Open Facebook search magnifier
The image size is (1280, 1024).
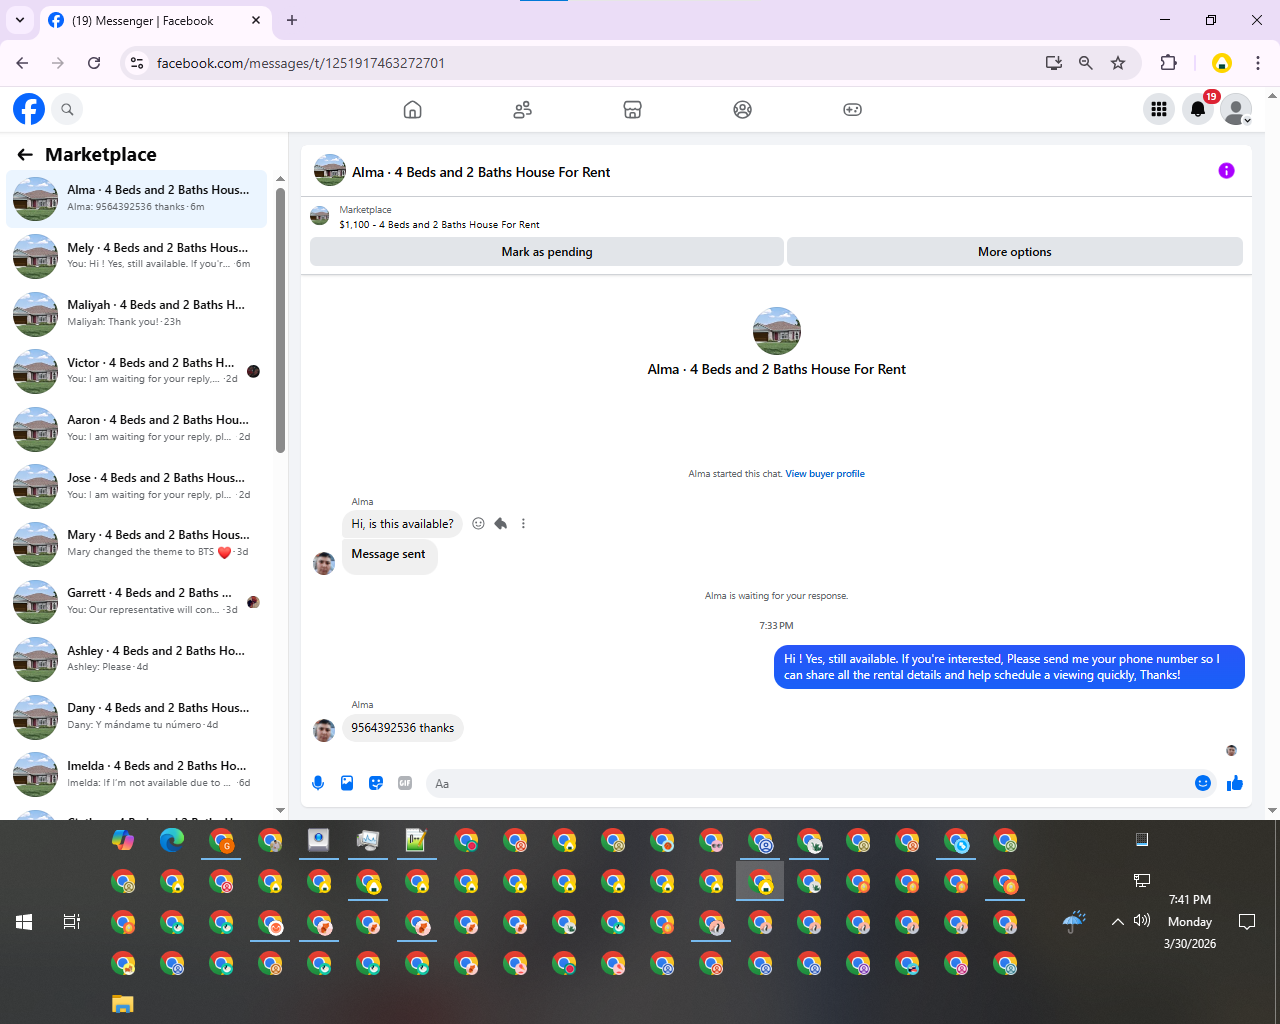click(67, 109)
